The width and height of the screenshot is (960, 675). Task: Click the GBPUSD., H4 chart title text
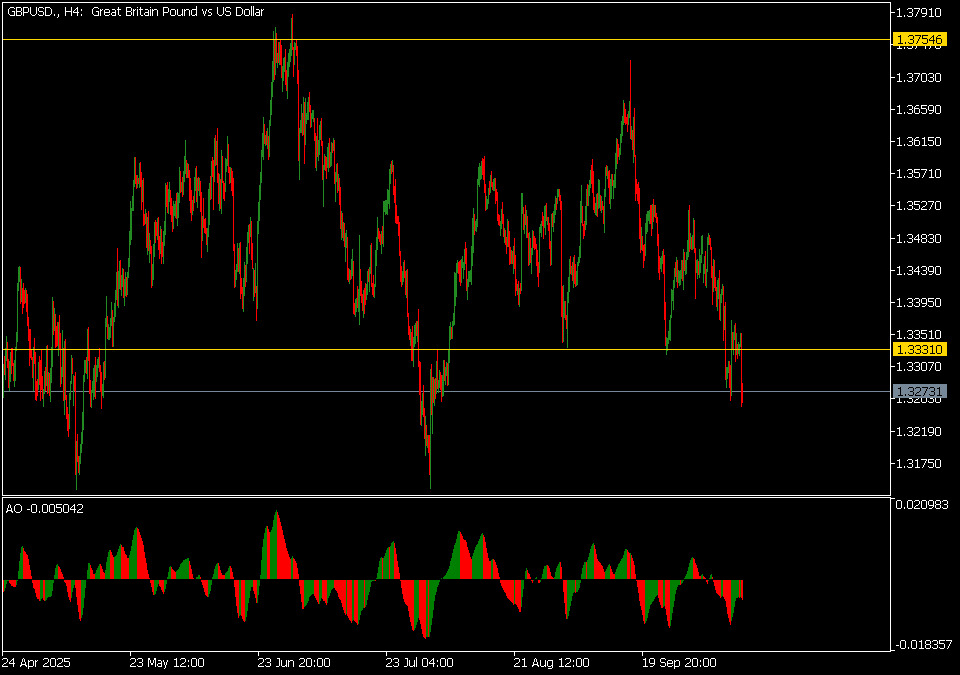(x=135, y=11)
